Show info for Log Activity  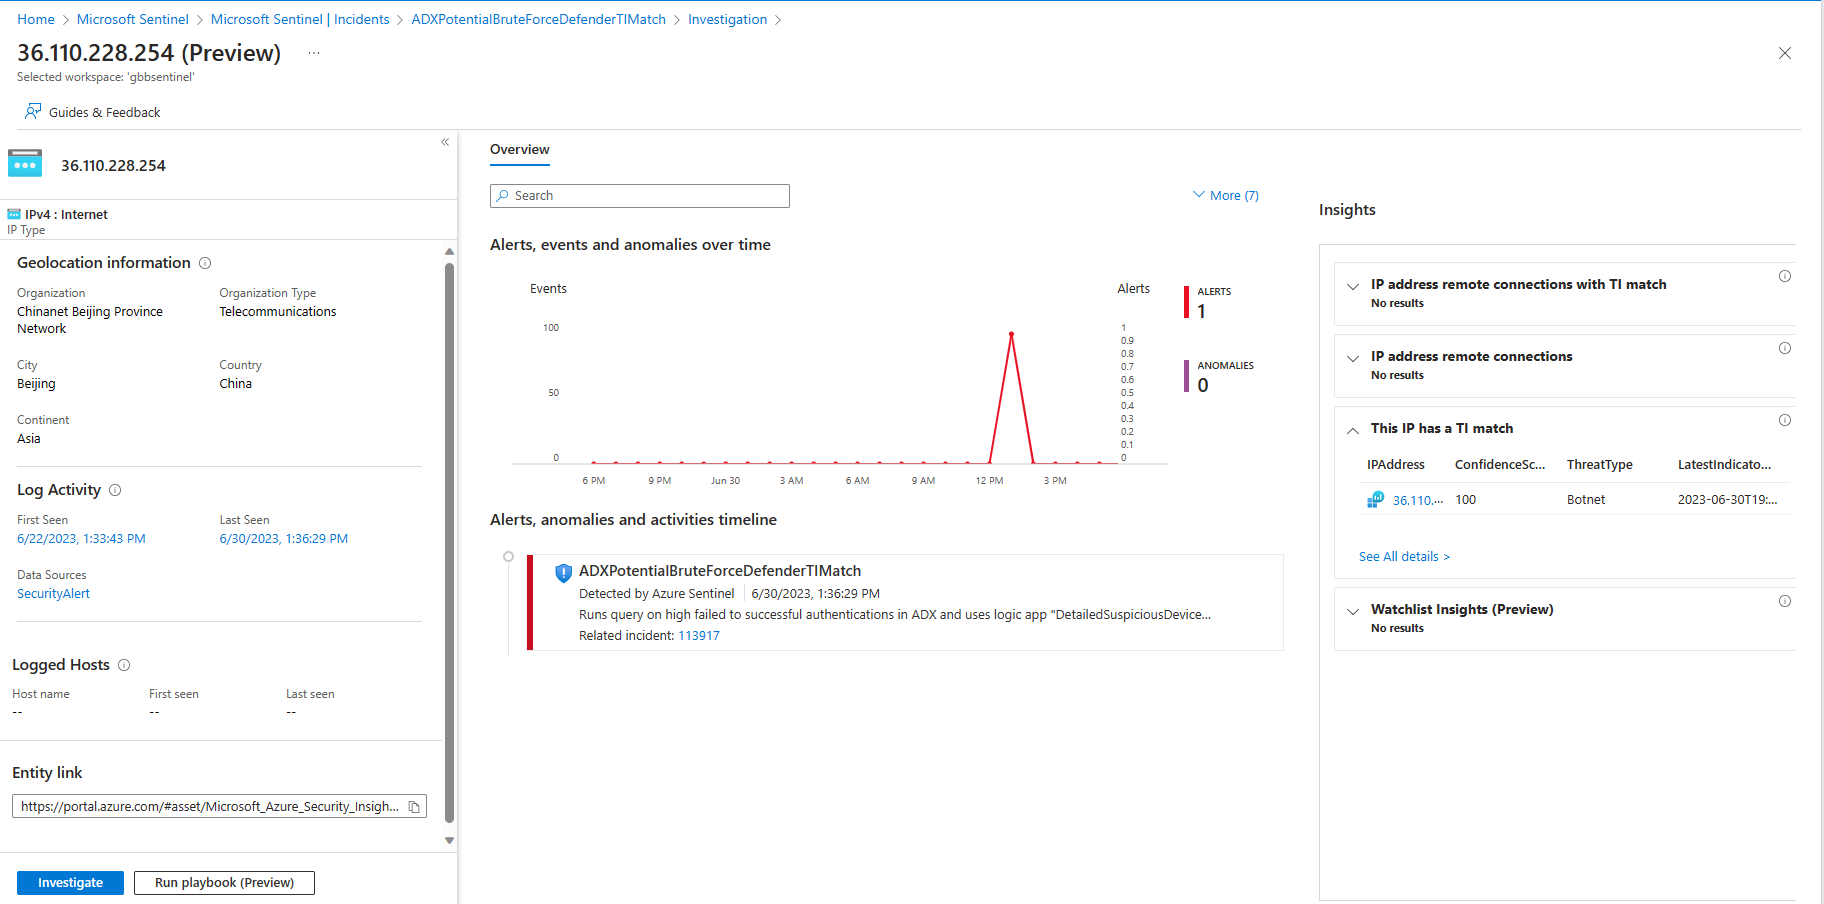(x=115, y=490)
